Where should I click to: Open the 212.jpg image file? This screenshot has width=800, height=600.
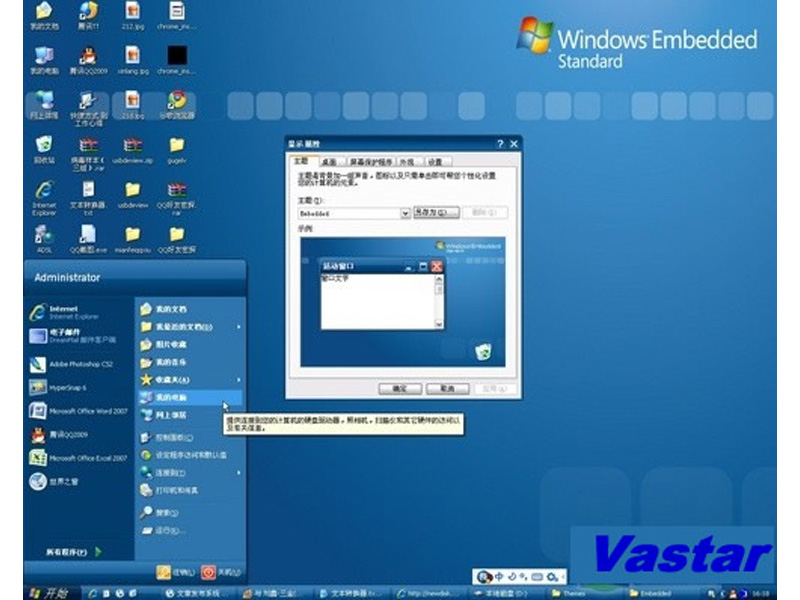133,16
